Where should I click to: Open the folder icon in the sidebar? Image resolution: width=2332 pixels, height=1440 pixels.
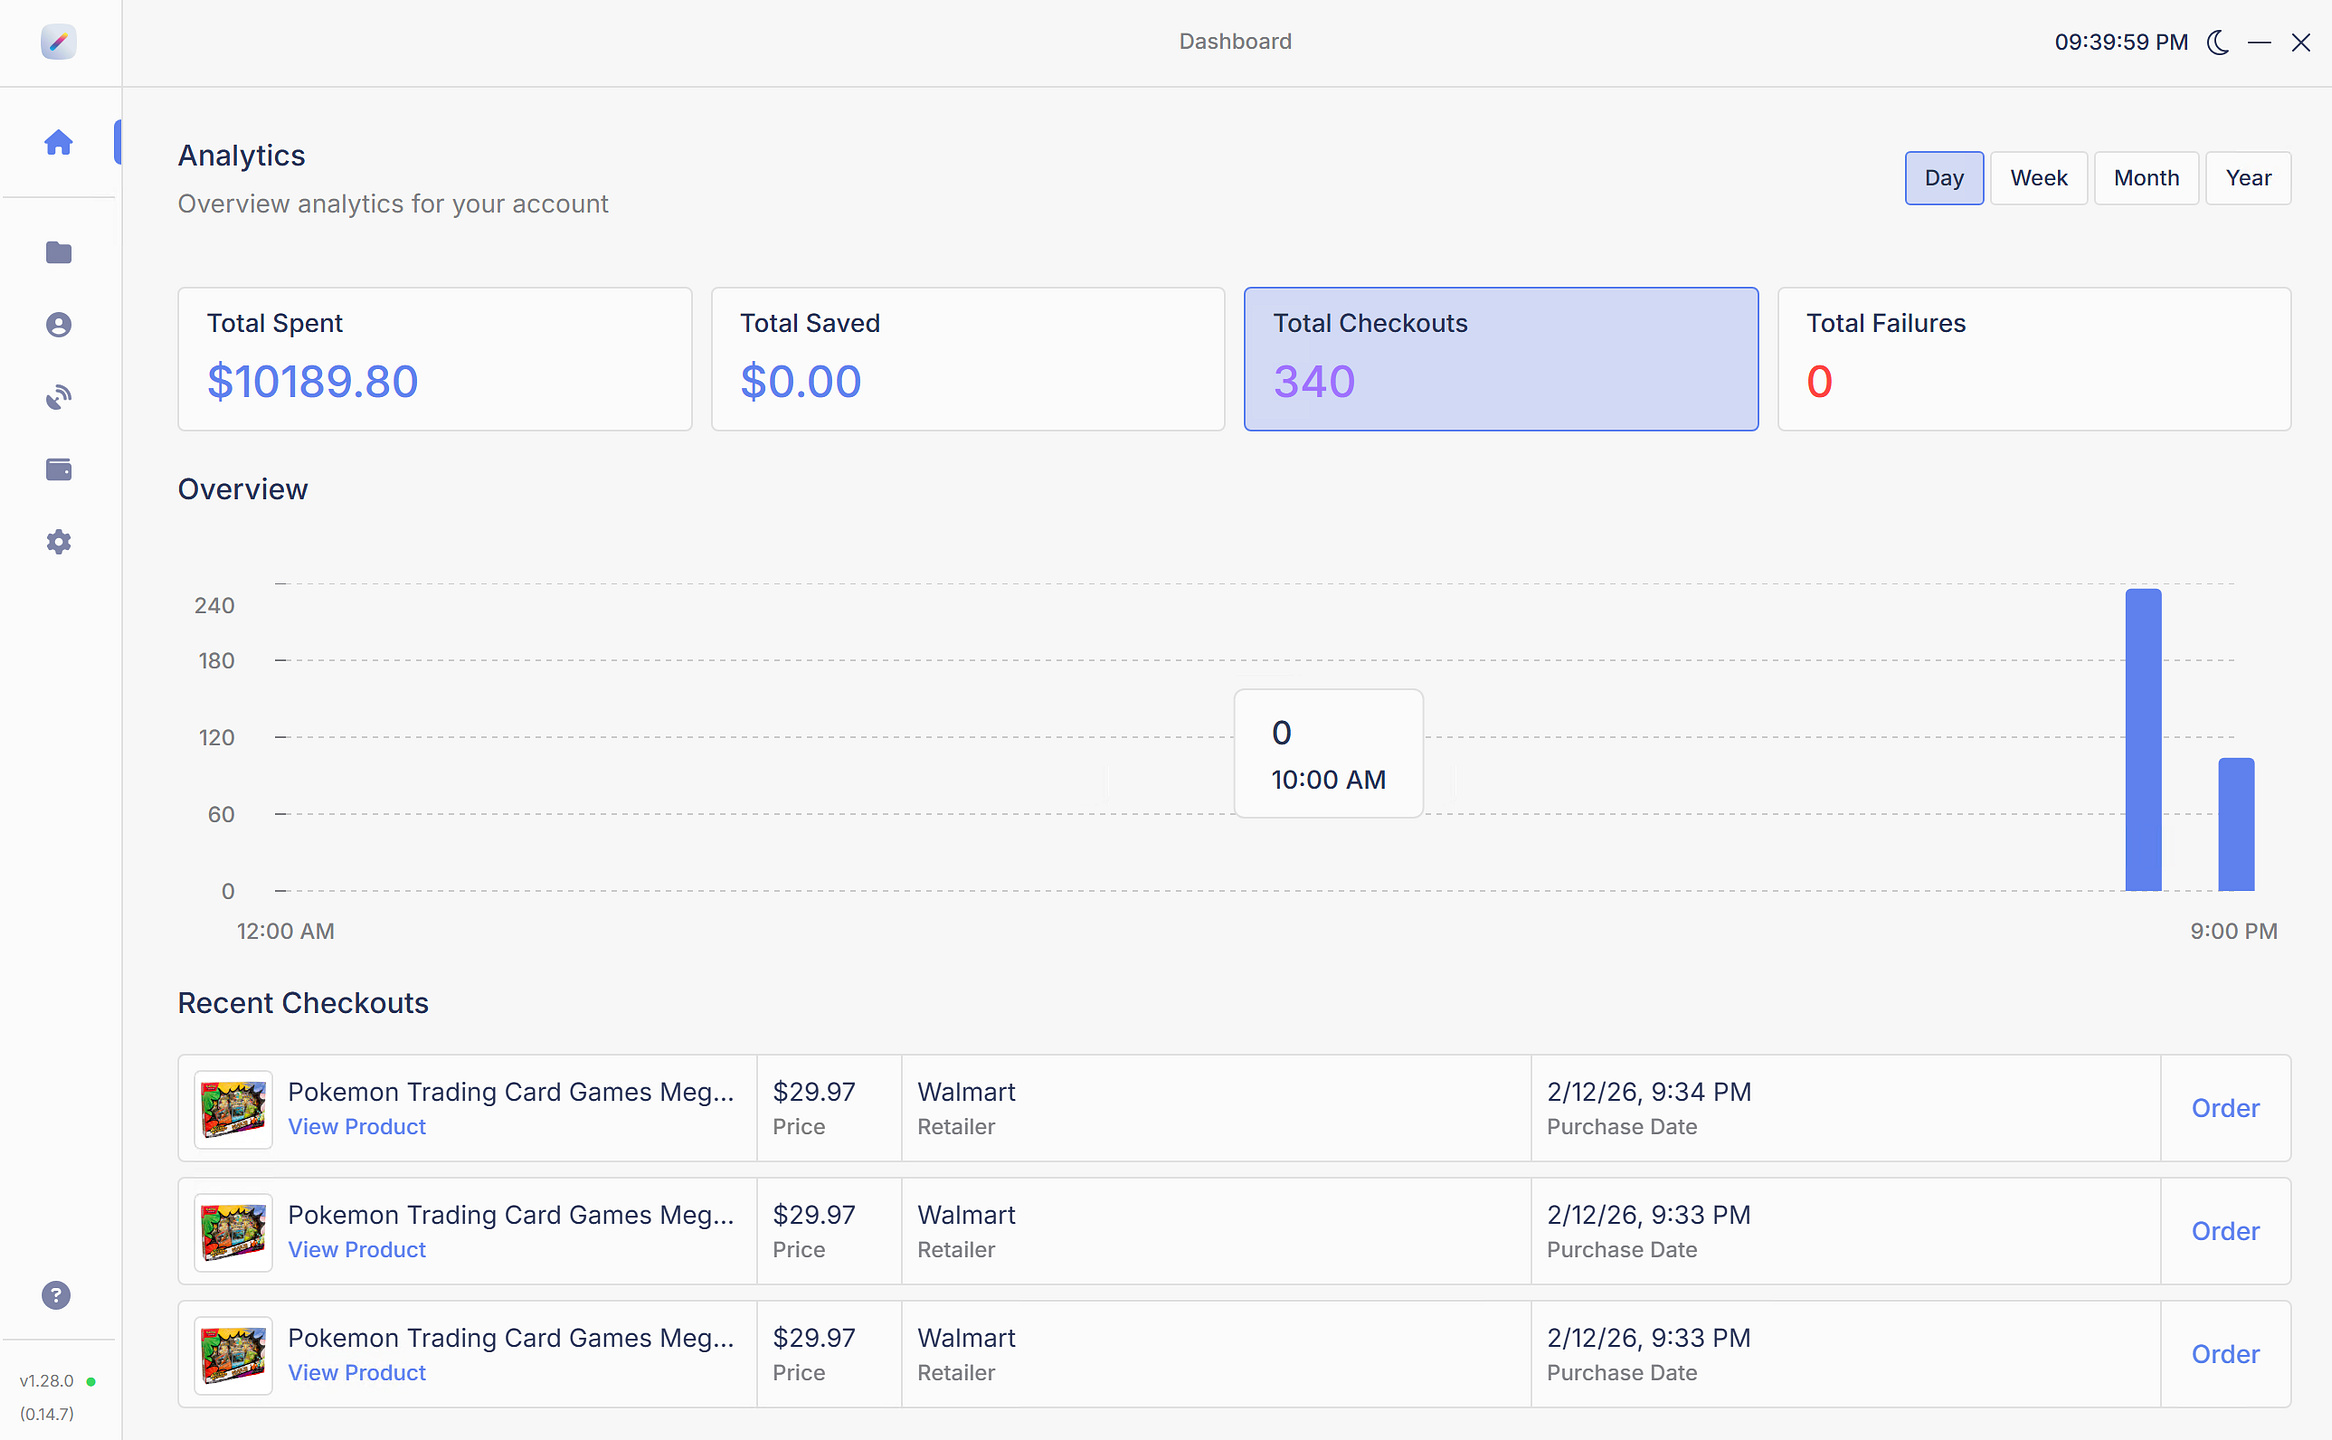point(58,252)
